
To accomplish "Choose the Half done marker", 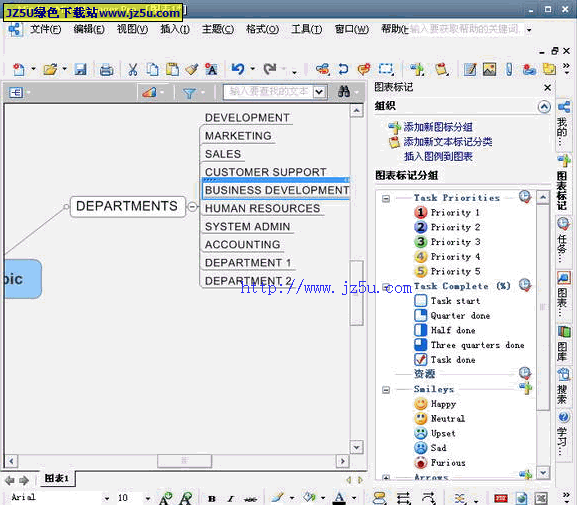I will click(421, 330).
